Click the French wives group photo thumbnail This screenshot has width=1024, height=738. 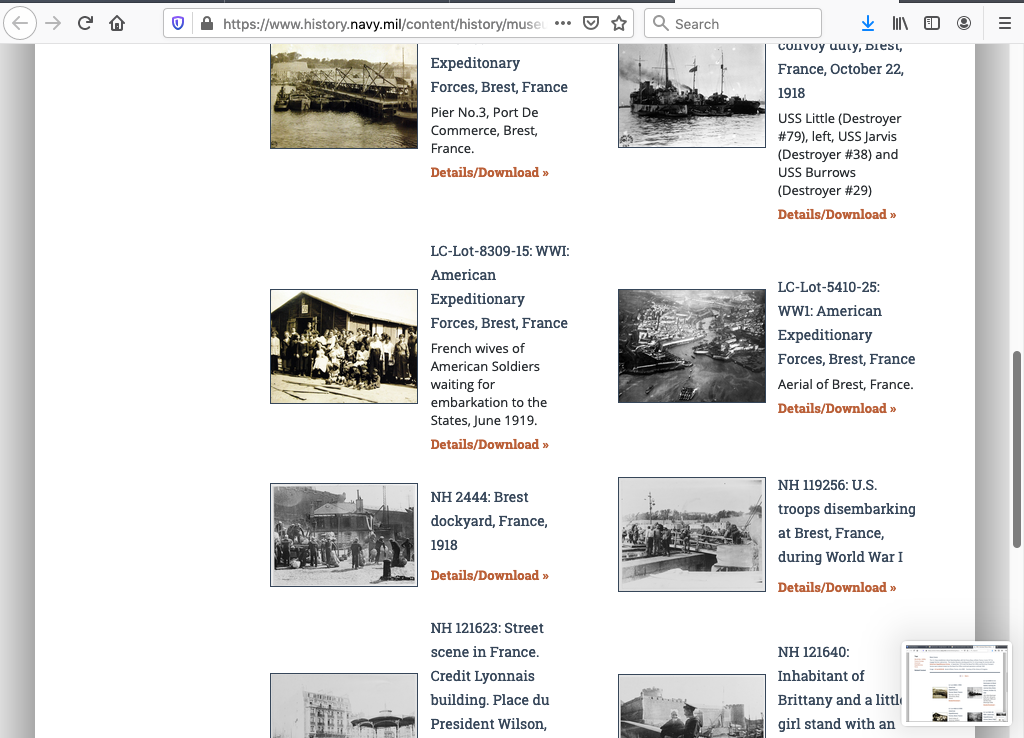343,346
